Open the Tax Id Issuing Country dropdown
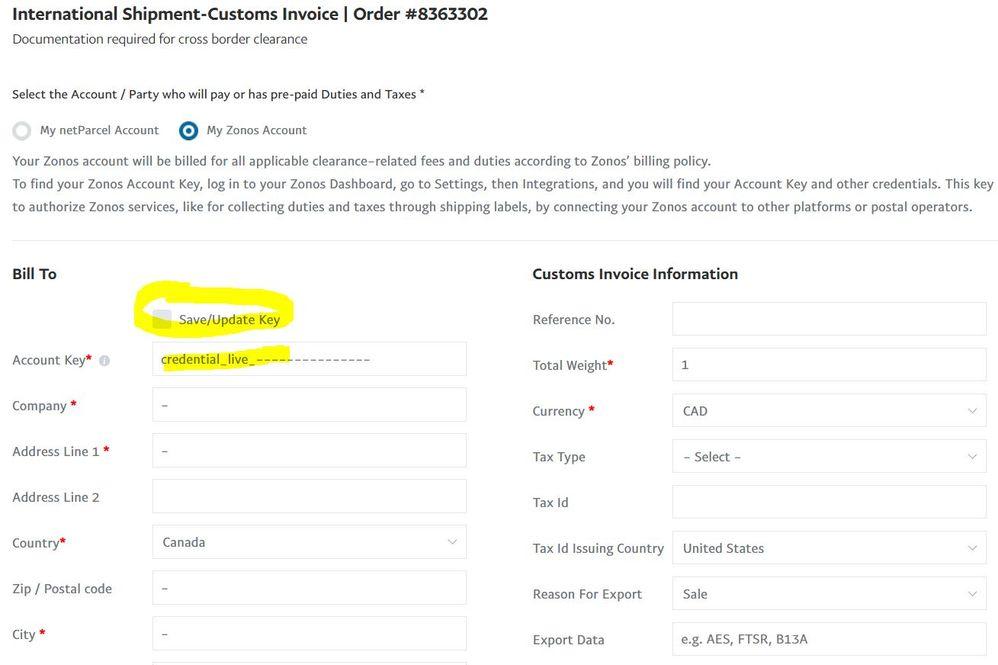 [829, 548]
